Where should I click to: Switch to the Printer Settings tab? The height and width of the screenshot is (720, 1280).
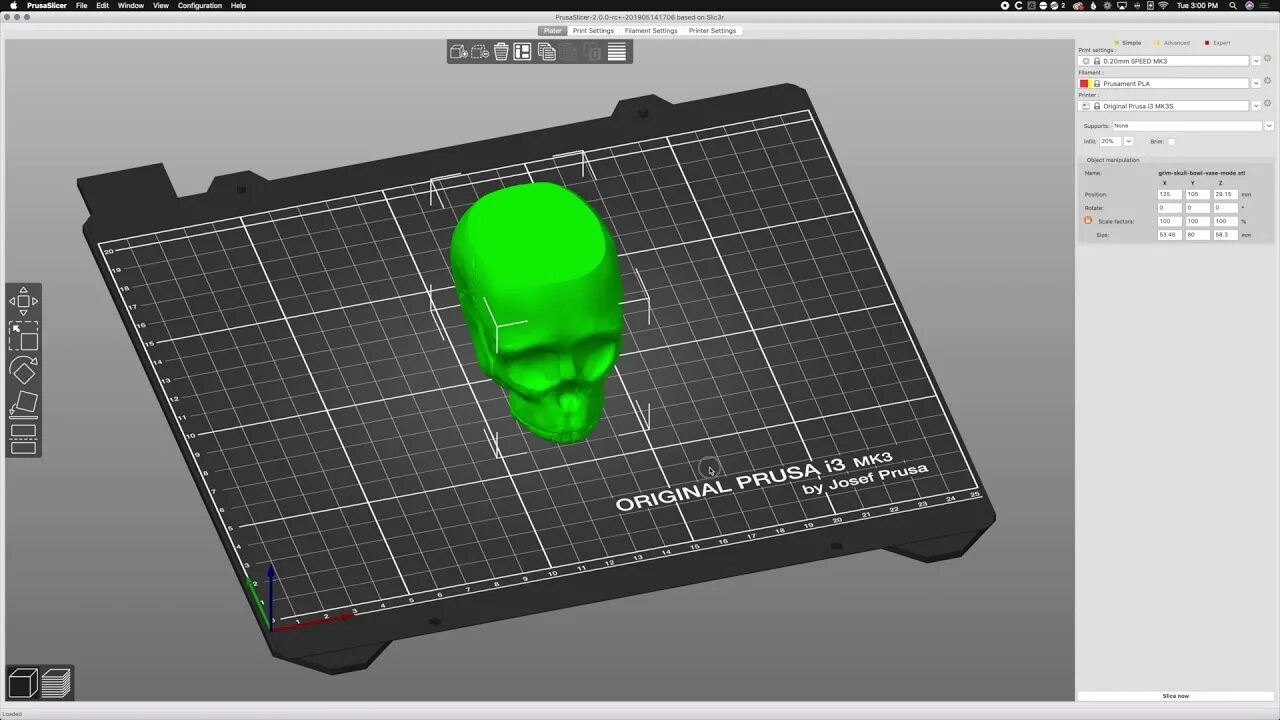coord(712,30)
